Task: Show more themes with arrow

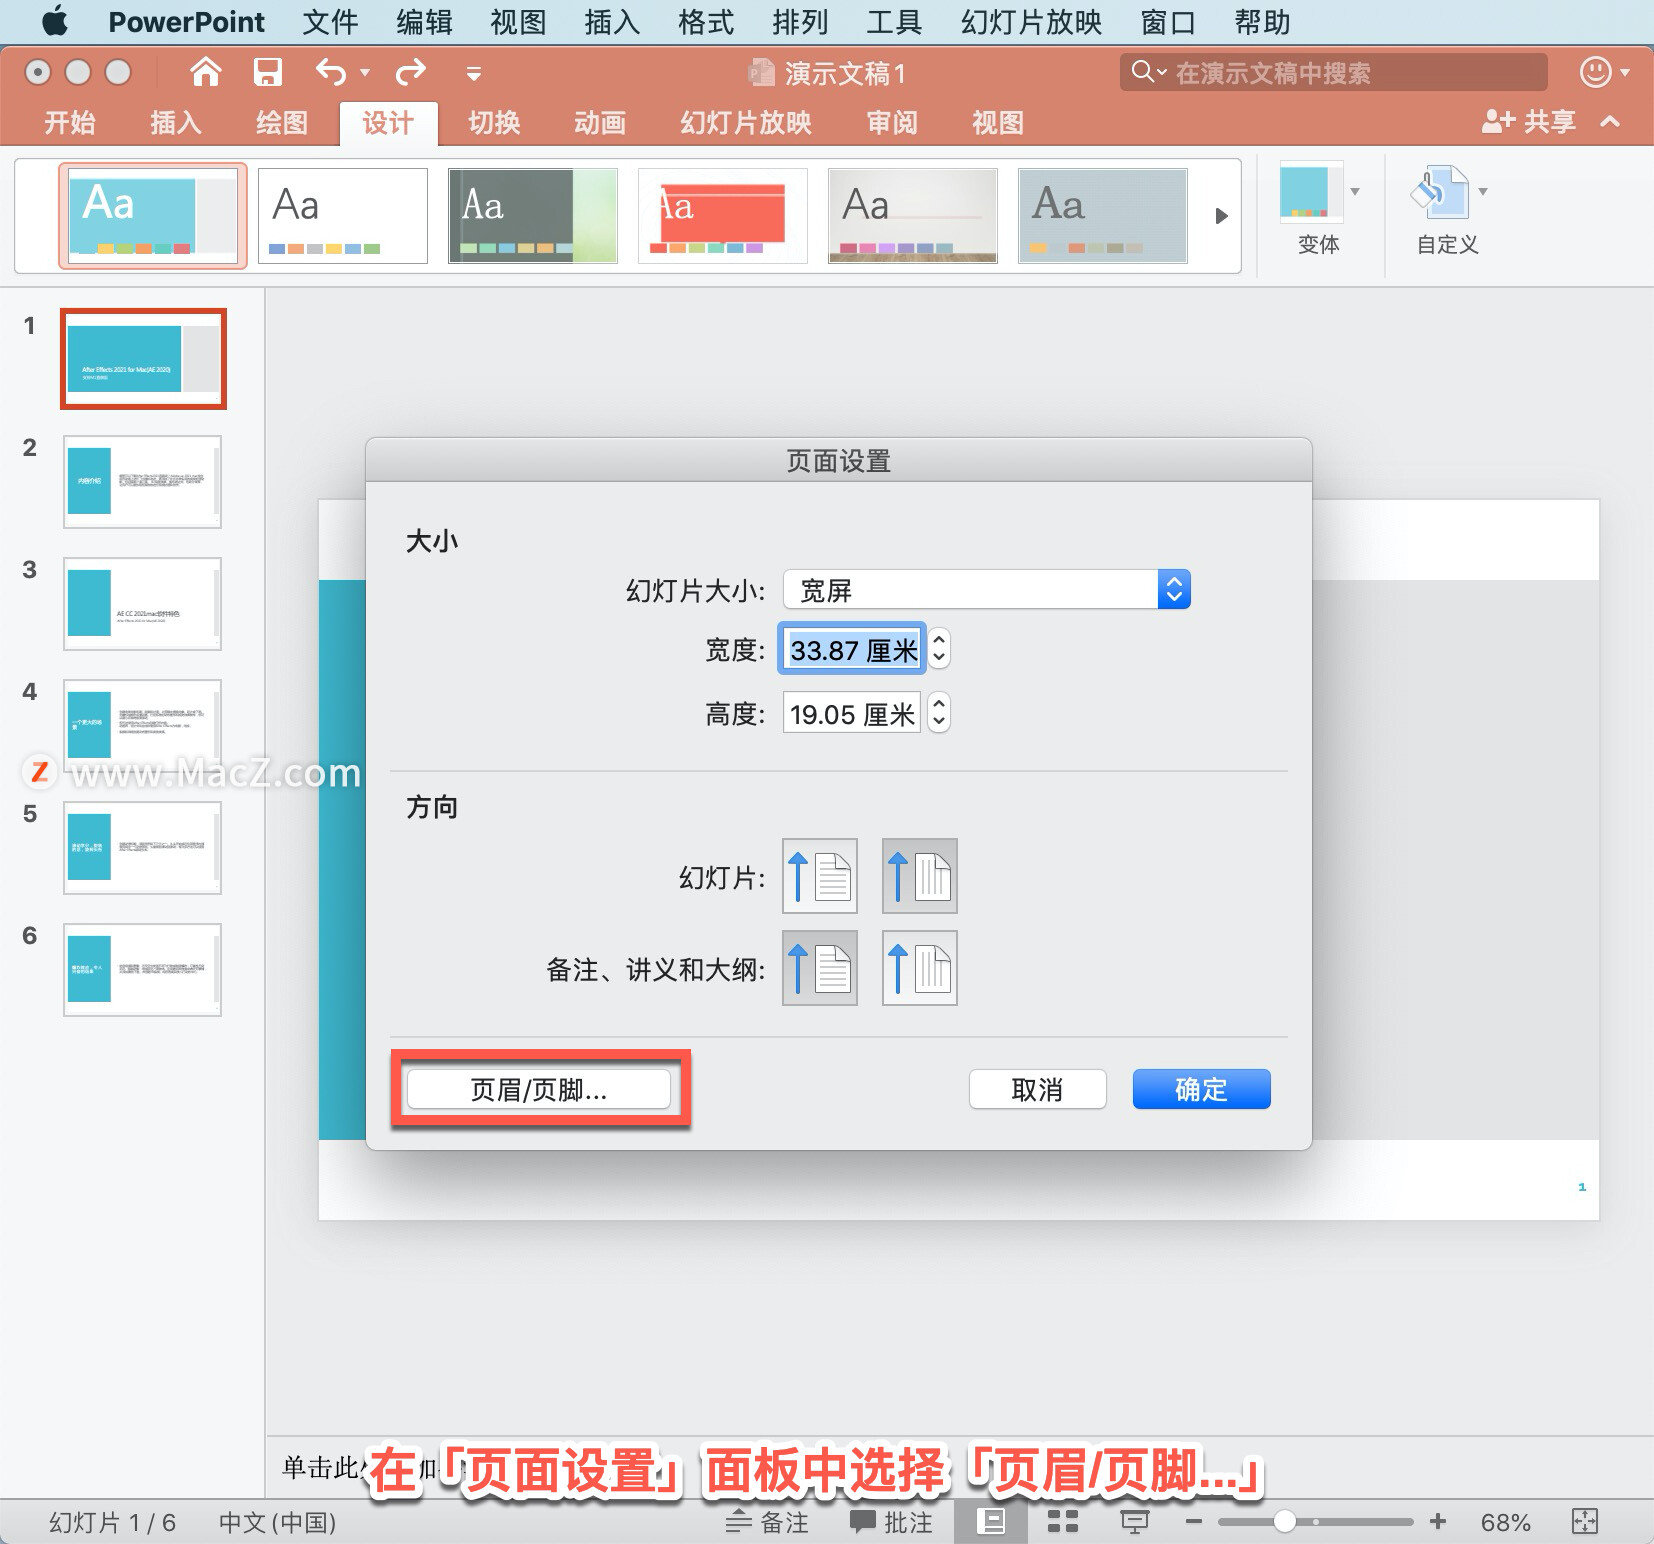Action: tap(1221, 216)
